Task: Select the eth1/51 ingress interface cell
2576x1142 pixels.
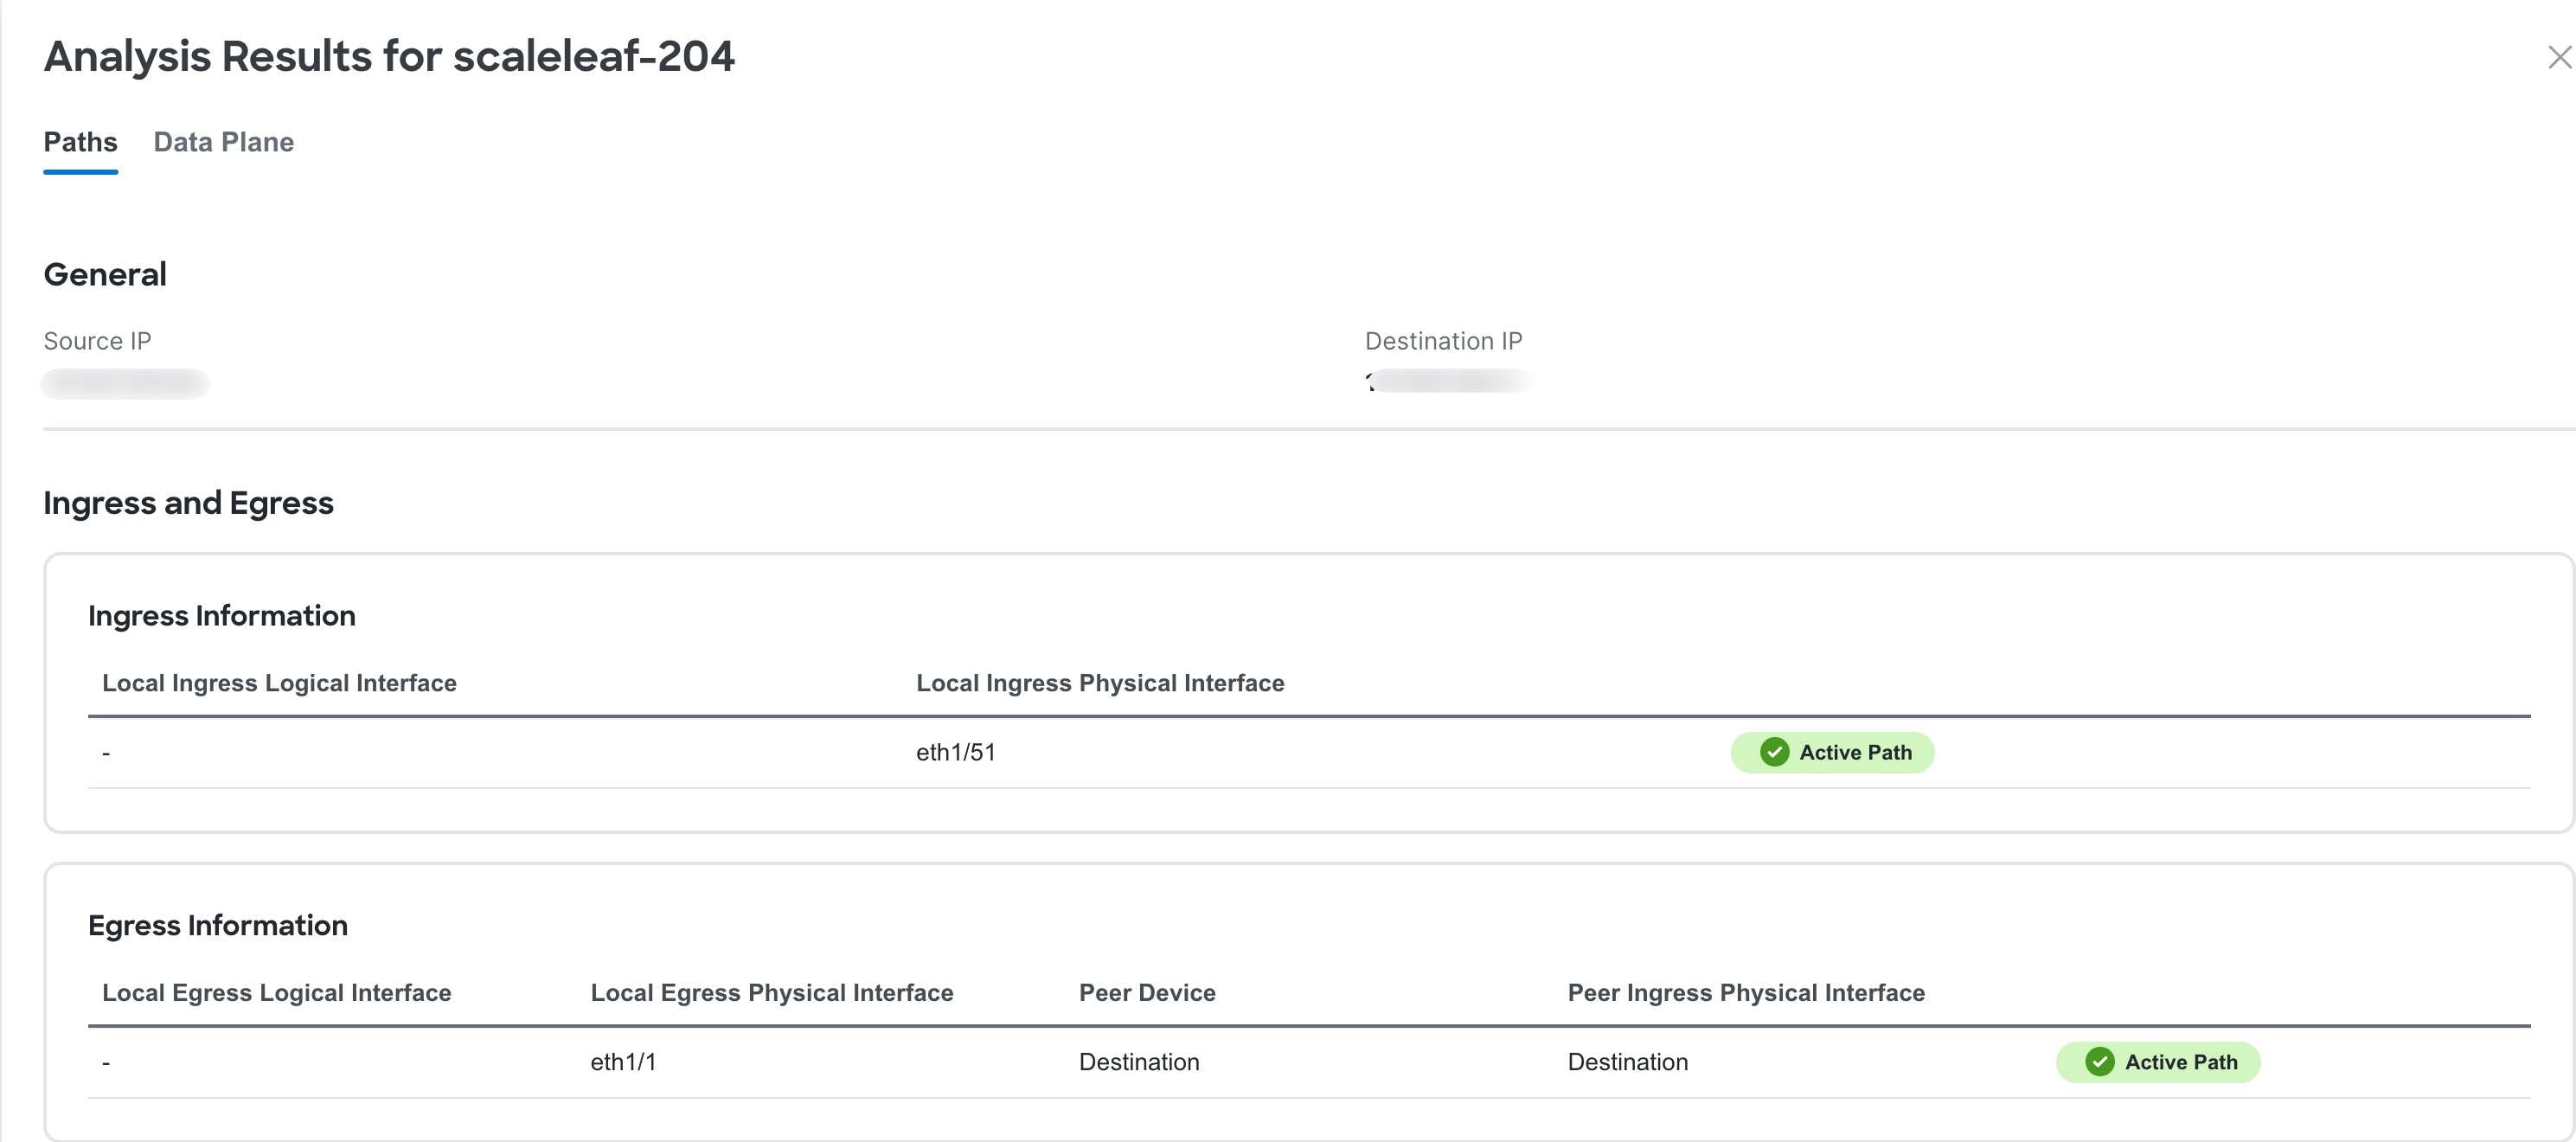Action: pos(956,752)
